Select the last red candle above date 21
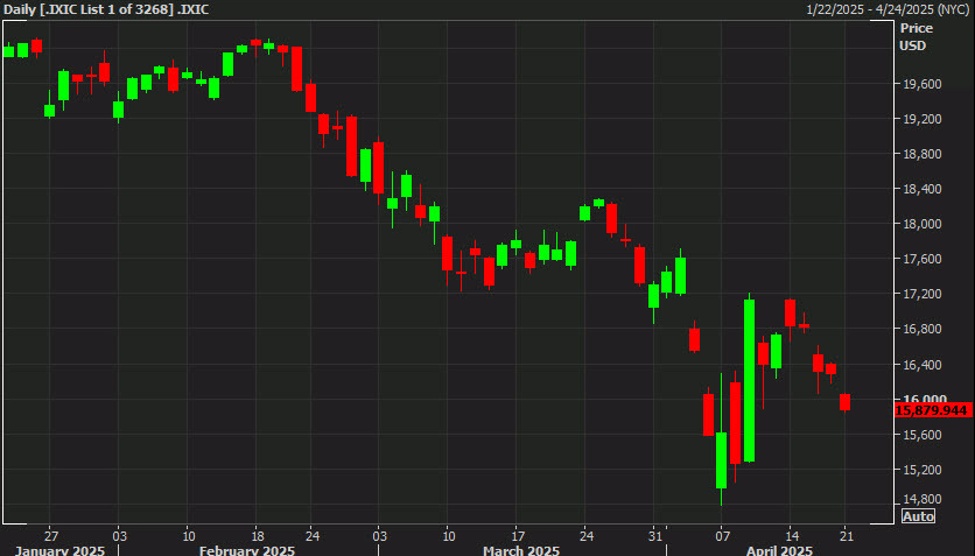The image size is (975, 556). pos(845,402)
